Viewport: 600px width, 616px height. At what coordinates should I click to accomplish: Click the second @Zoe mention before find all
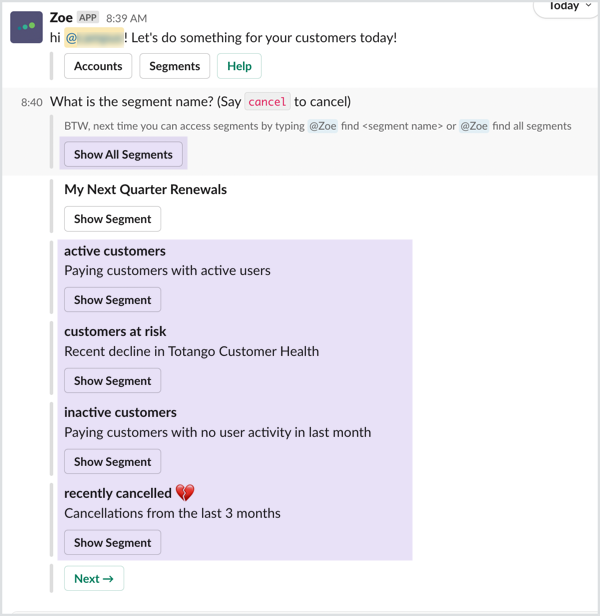[x=474, y=126]
